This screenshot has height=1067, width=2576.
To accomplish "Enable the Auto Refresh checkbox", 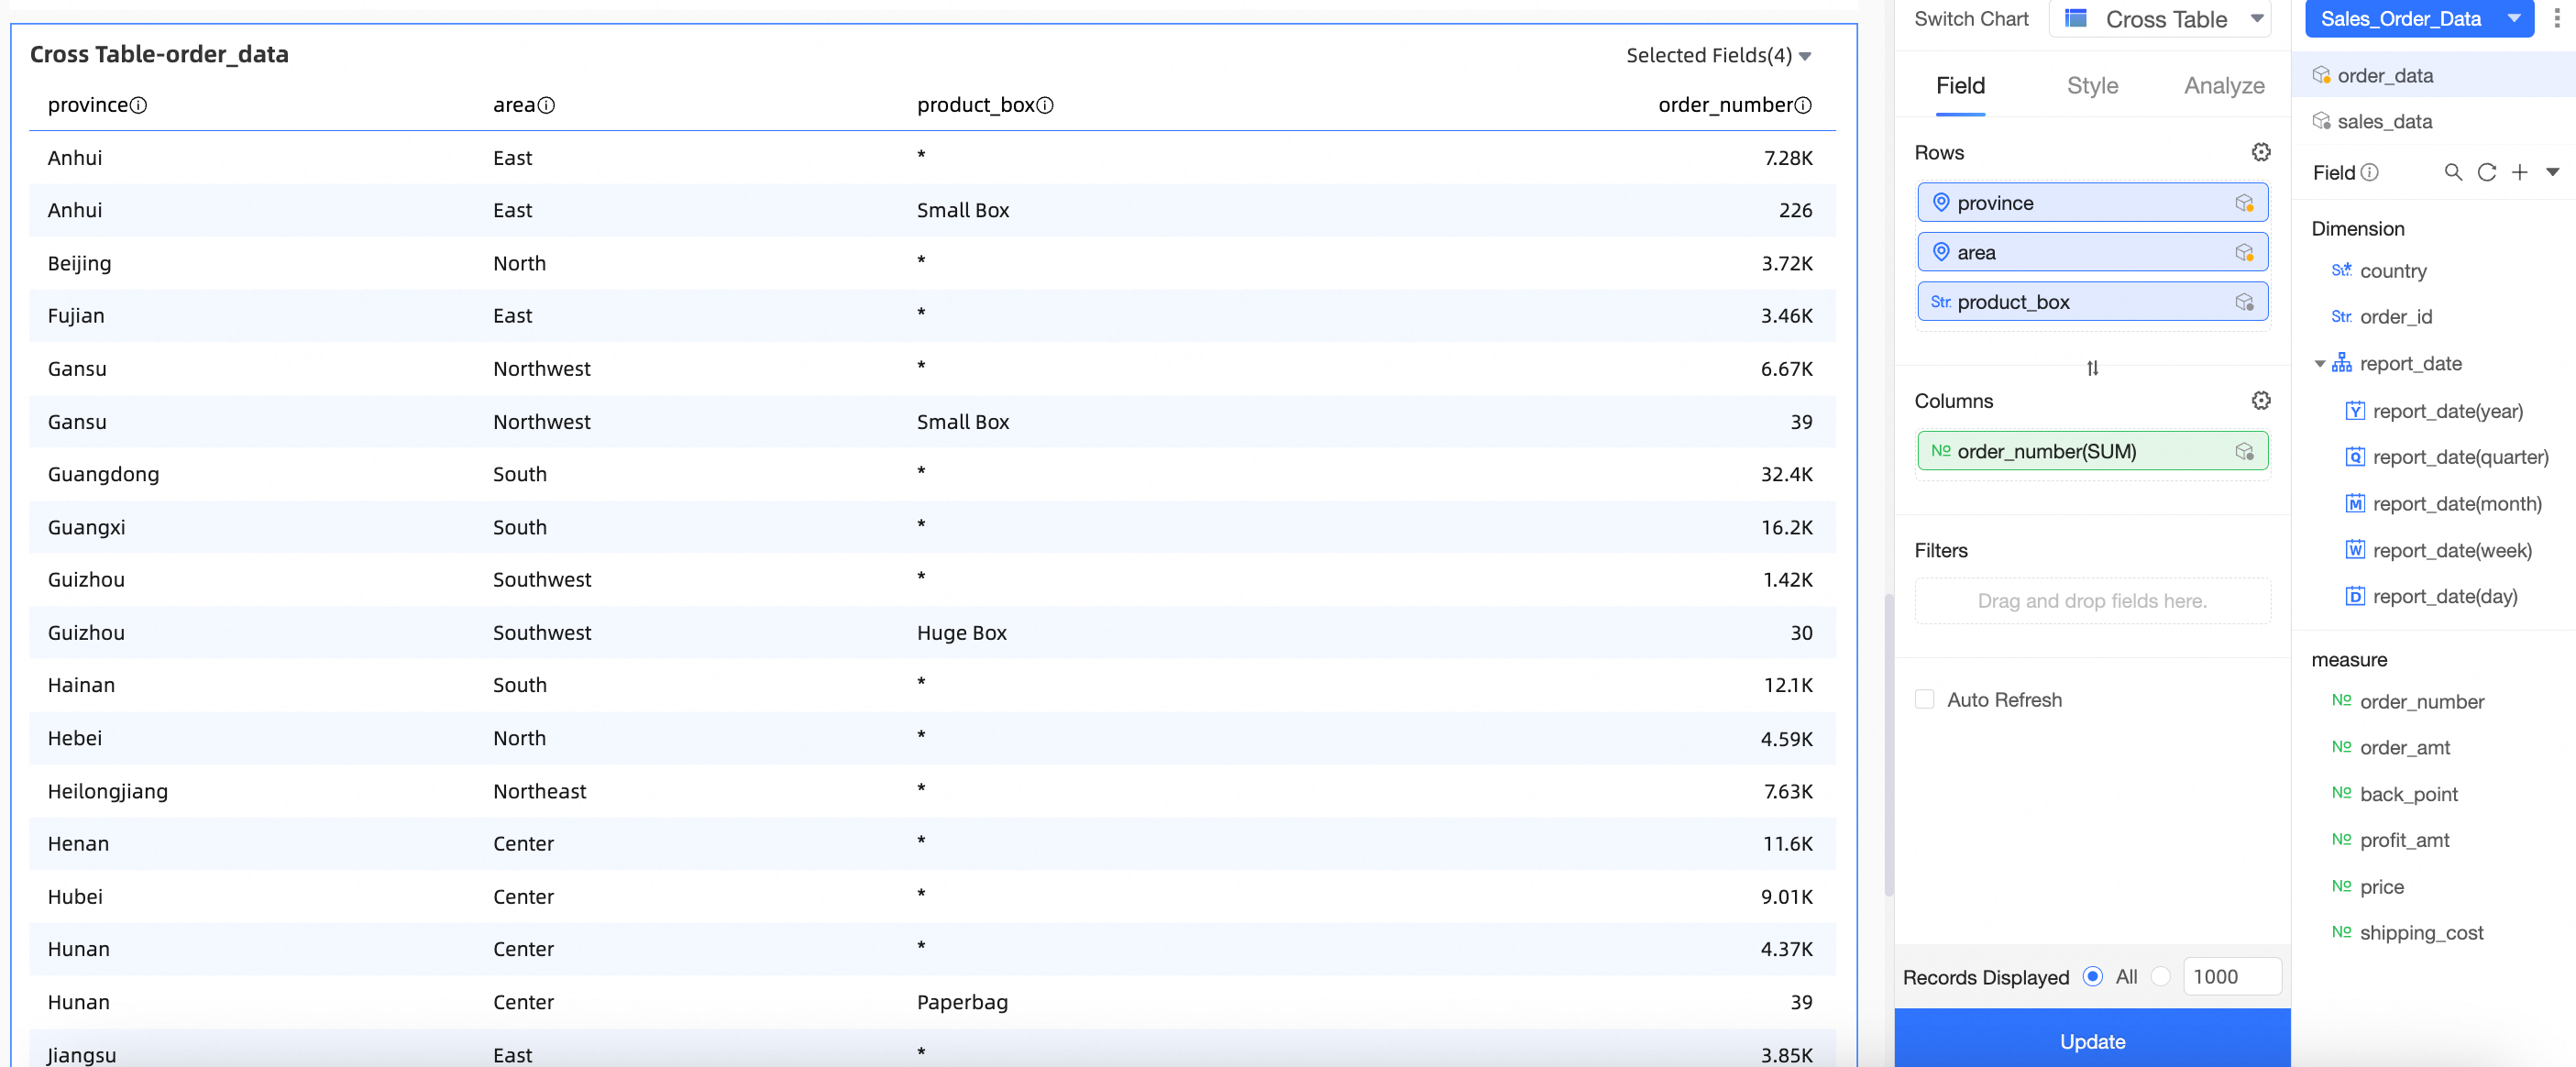I will point(1924,699).
